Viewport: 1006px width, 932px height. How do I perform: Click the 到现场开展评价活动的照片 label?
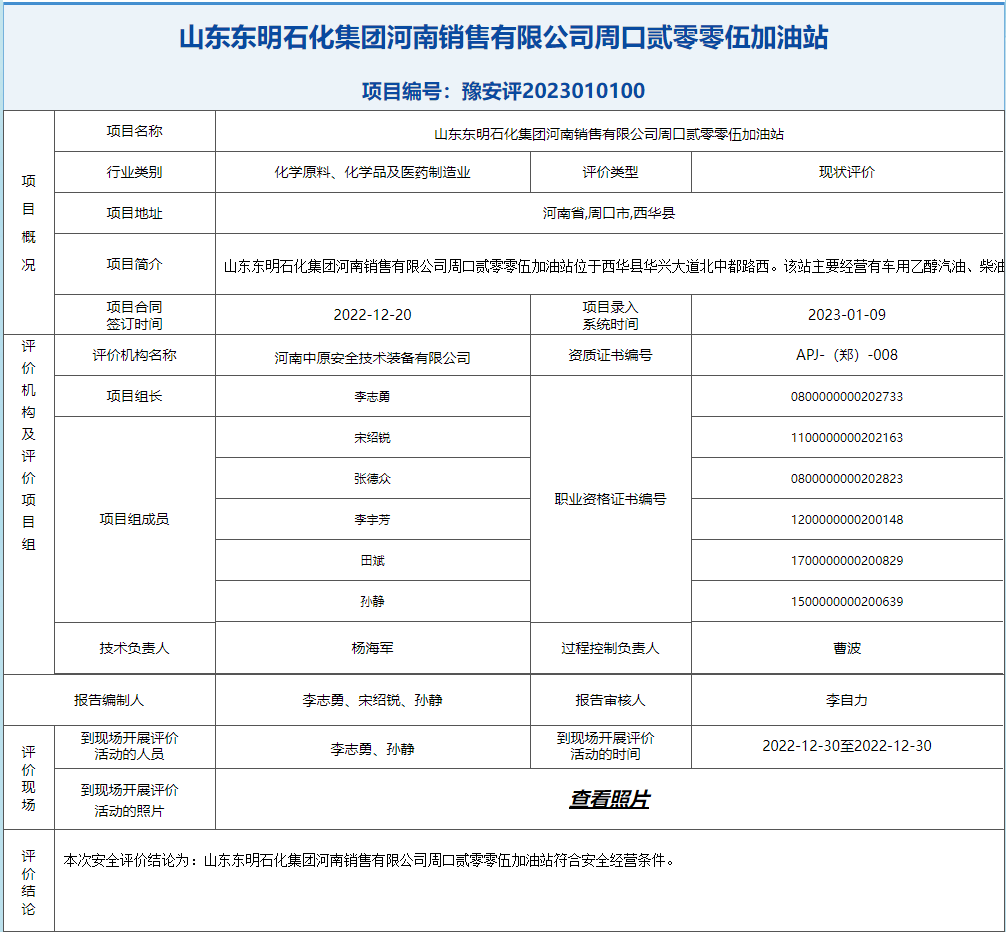(129, 800)
